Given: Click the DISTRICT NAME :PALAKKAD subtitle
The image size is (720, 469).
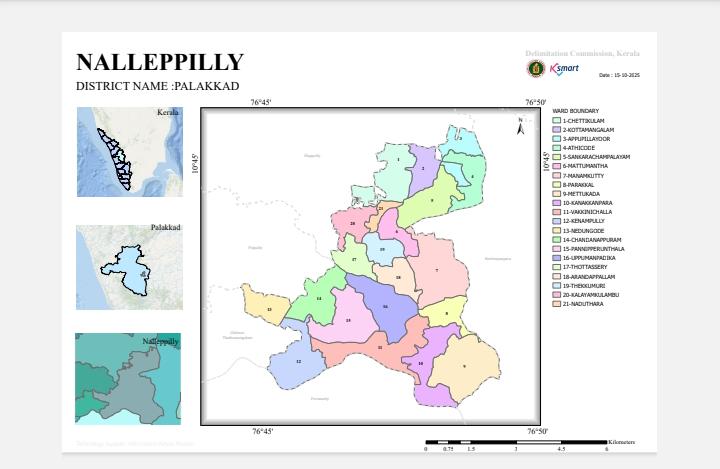Looking at the screenshot, I should (158, 86).
